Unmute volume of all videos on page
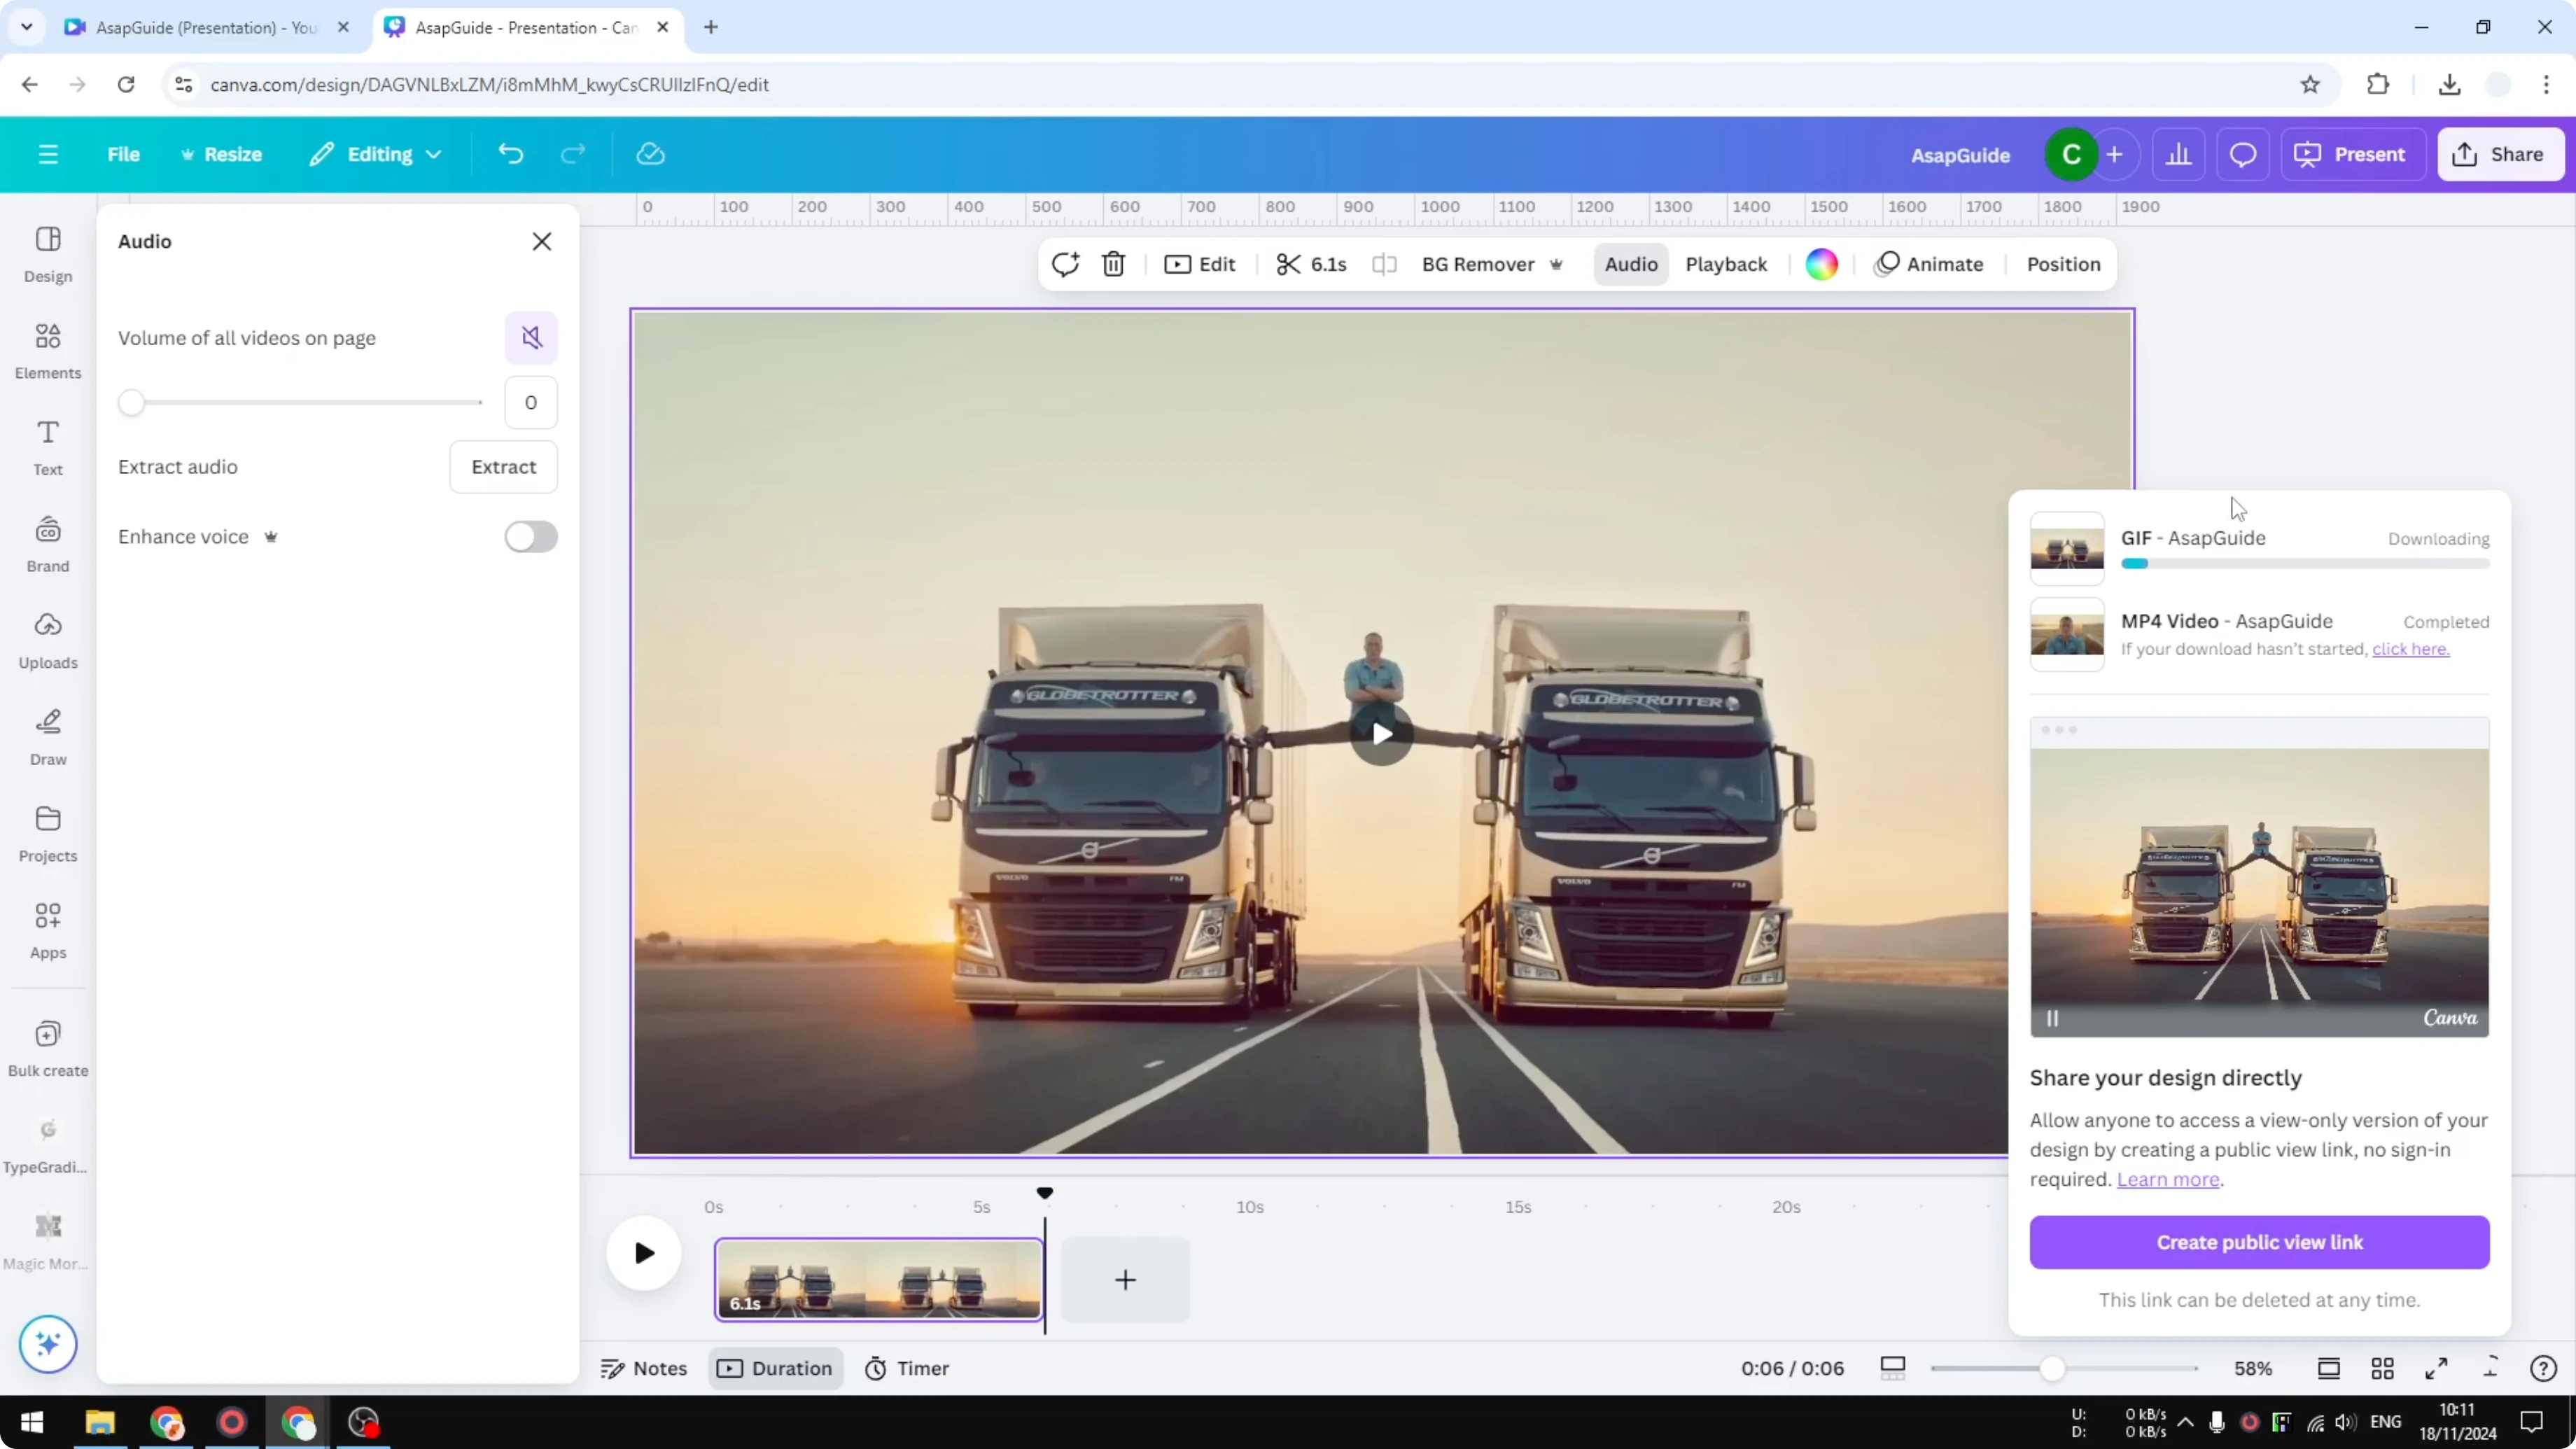The image size is (2576, 1449). pos(531,338)
